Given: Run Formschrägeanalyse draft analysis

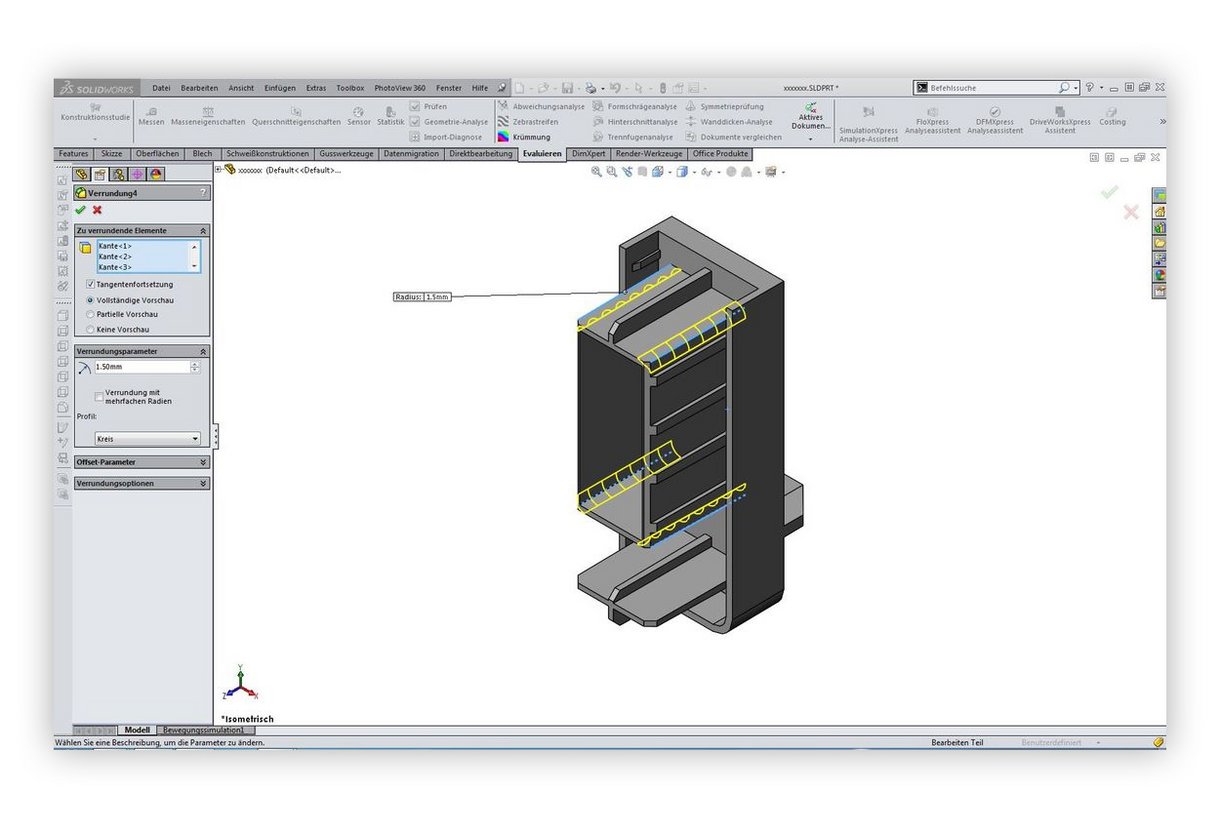Looking at the screenshot, I should tap(634, 106).
